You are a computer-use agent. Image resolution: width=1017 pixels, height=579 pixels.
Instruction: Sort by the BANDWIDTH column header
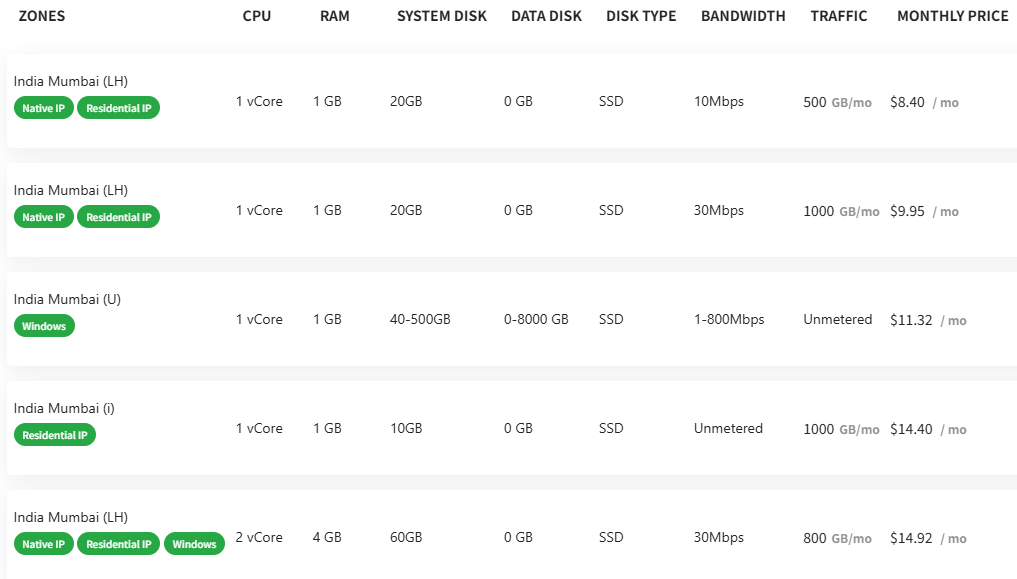(x=743, y=16)
